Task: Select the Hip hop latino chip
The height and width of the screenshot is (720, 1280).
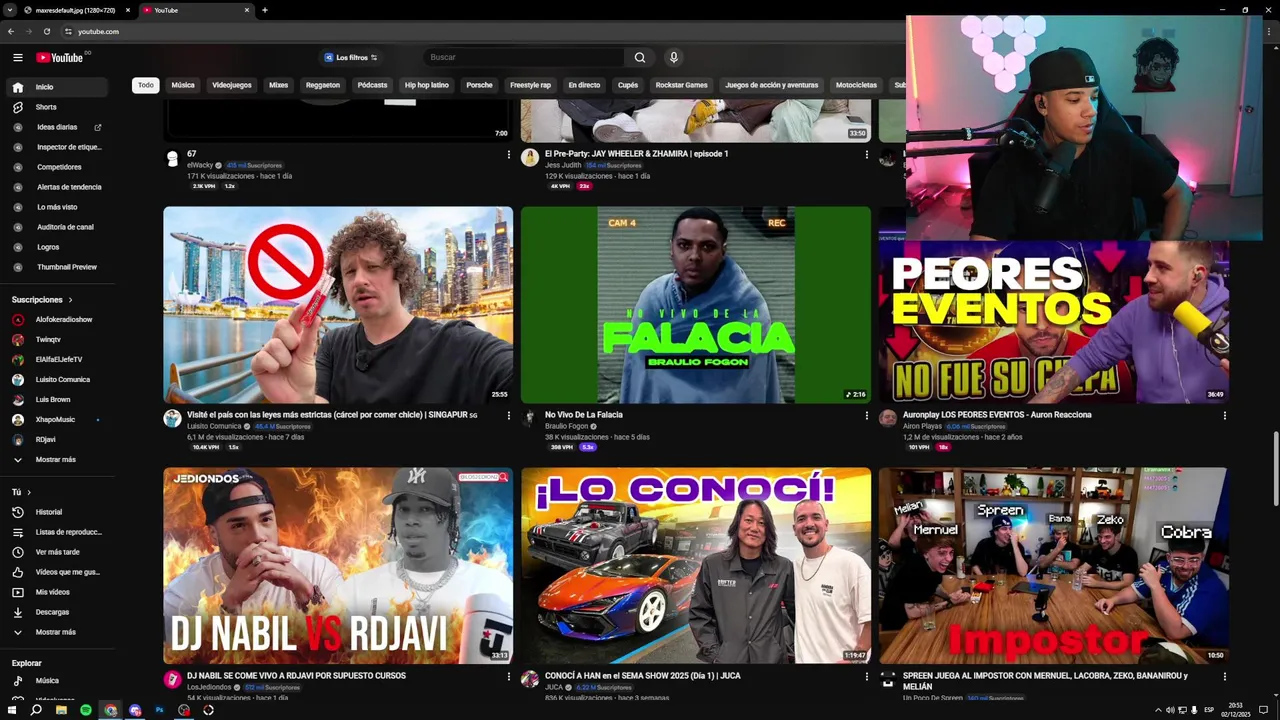Action: (427, 85)
